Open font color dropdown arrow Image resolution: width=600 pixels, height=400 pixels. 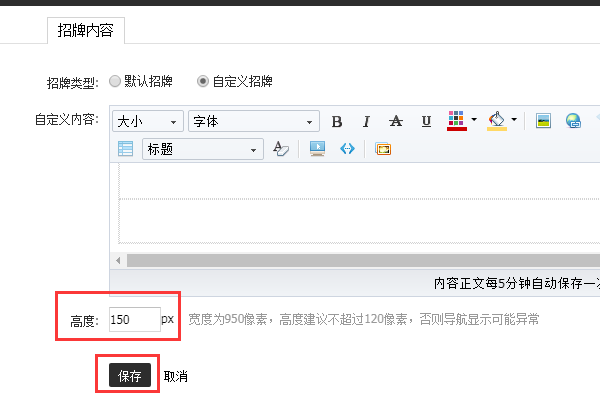point(474,119)
